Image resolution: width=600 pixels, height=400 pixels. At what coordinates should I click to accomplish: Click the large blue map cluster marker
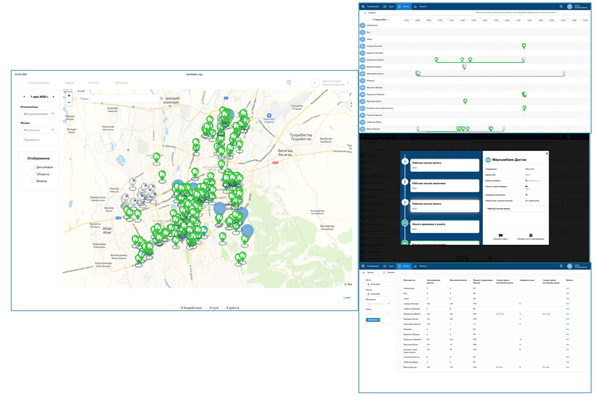coord(220,209)
